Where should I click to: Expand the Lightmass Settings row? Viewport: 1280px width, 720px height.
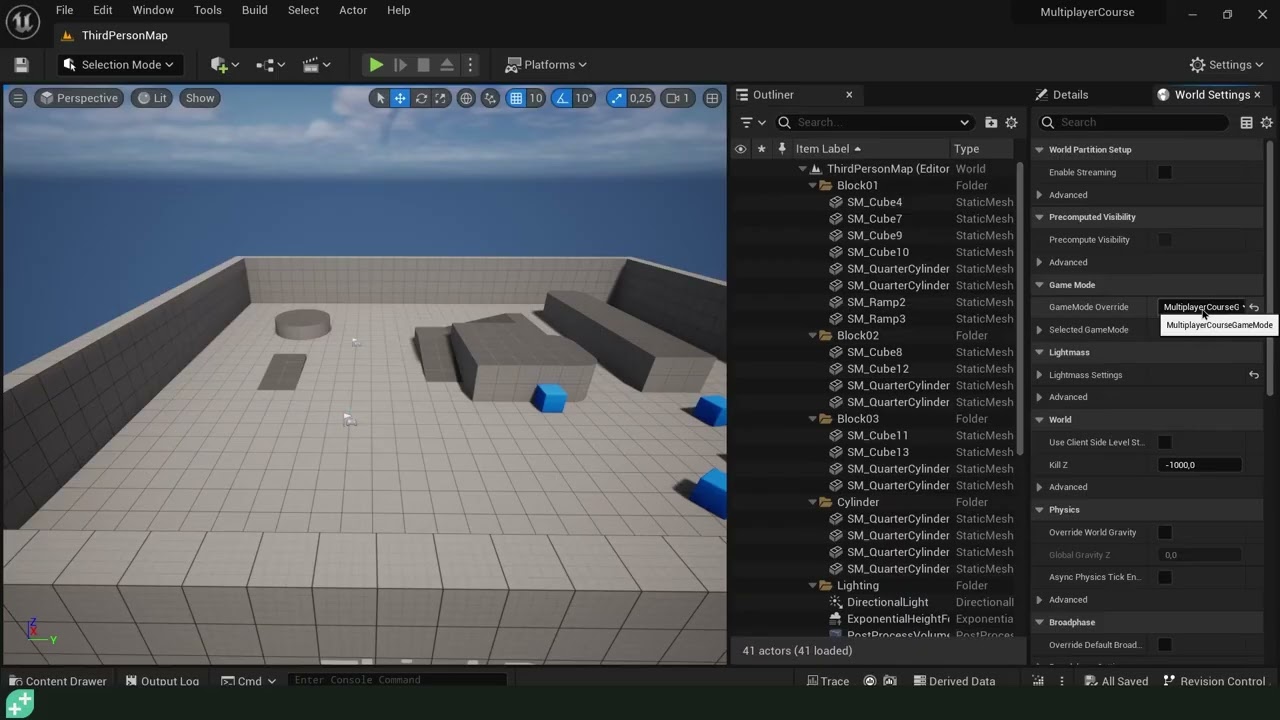pyautogui.click(x=1040, y=375)
